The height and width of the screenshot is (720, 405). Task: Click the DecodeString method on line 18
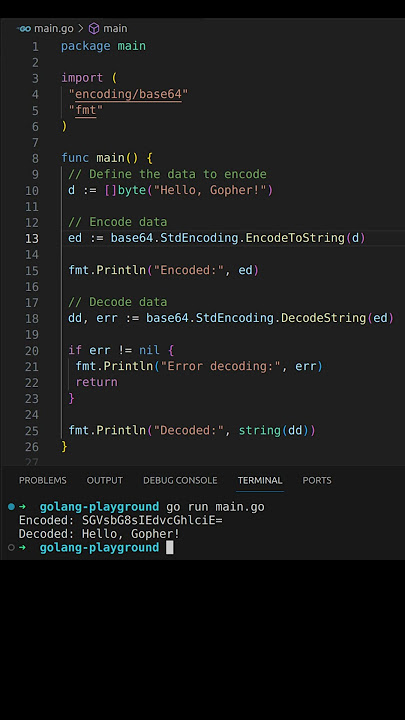(324, 318)
